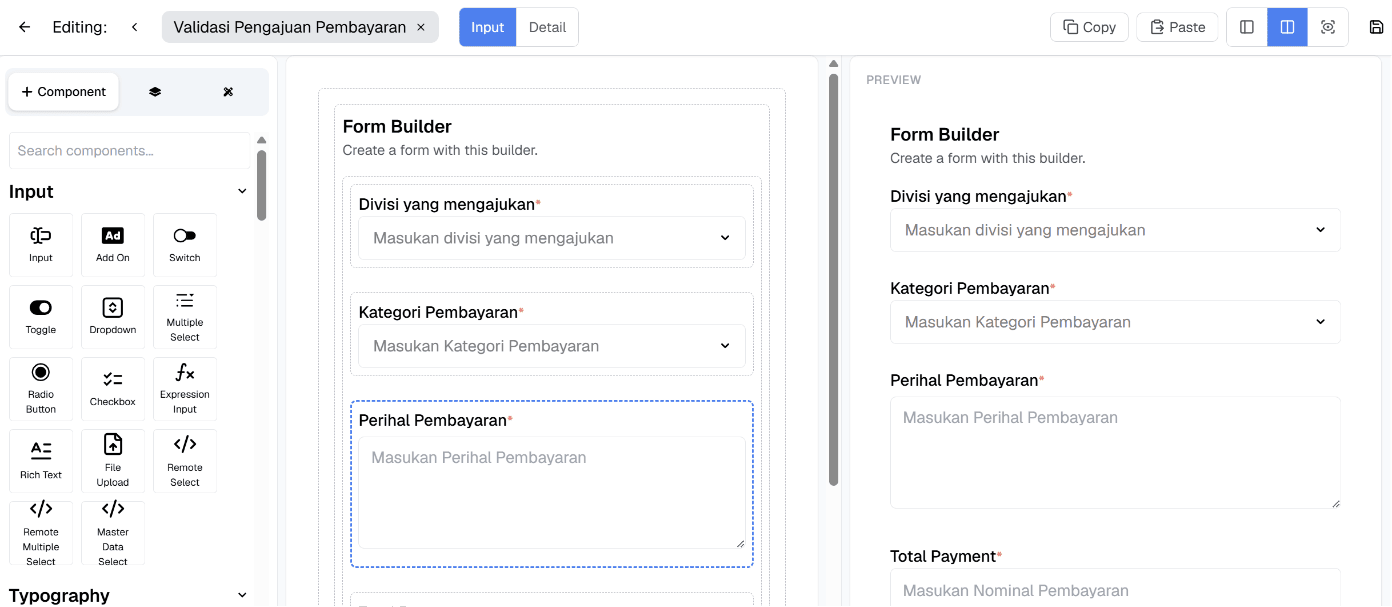
Task: Add a Dropdown component
Action: [x=113, y=317]
